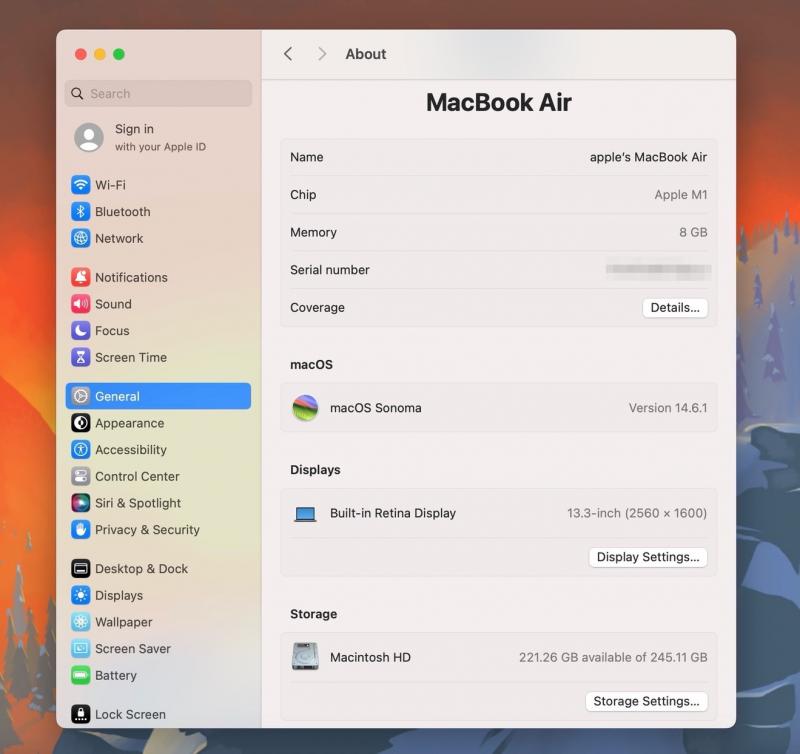Click the yellow minimize window button
800x754 pixels.
click(x=100, y=54)
